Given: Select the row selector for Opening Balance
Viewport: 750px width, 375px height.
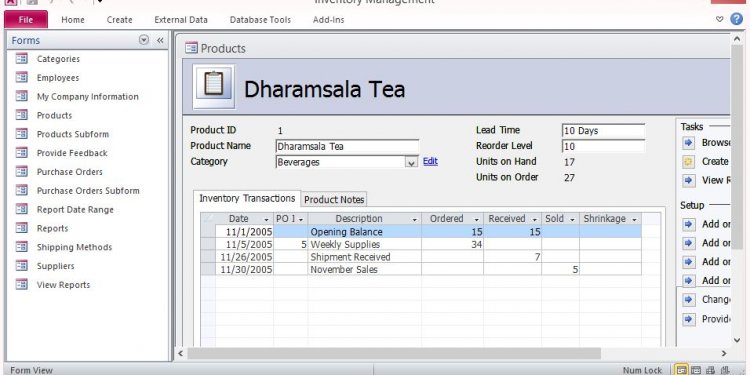Looking at the screenshot, I should [208, 232].
